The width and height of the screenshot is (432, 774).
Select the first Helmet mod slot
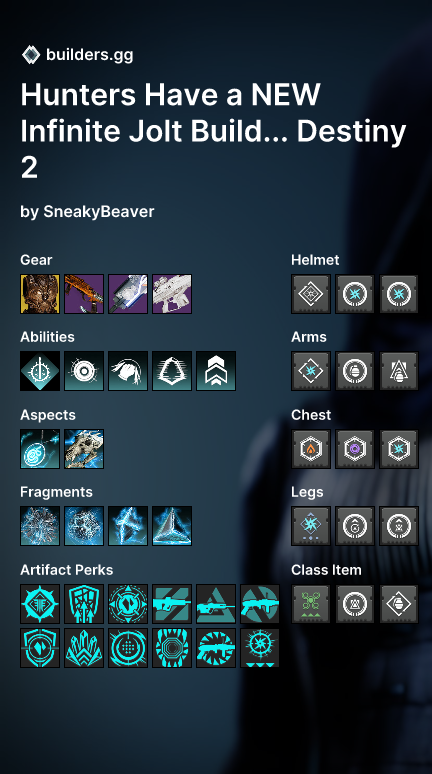[x=311, y=294]
